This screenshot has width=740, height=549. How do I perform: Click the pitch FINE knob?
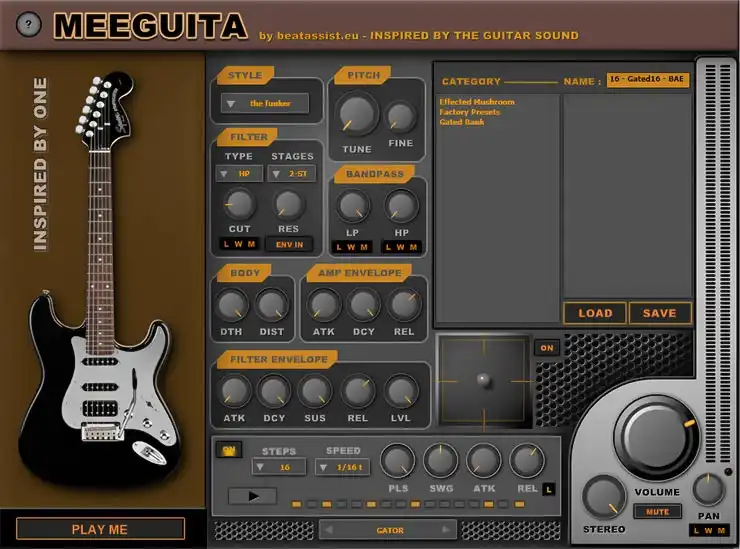401,117
